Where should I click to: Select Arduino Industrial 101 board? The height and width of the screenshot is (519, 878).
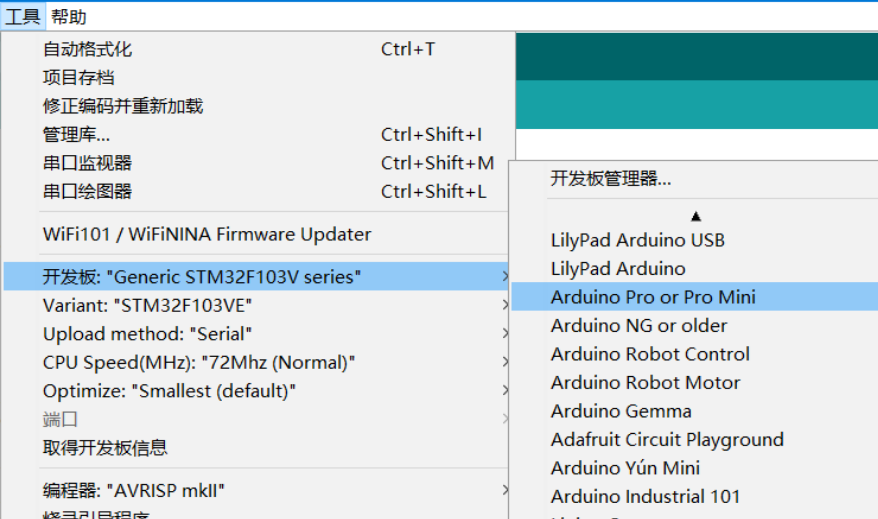point(694,497)
